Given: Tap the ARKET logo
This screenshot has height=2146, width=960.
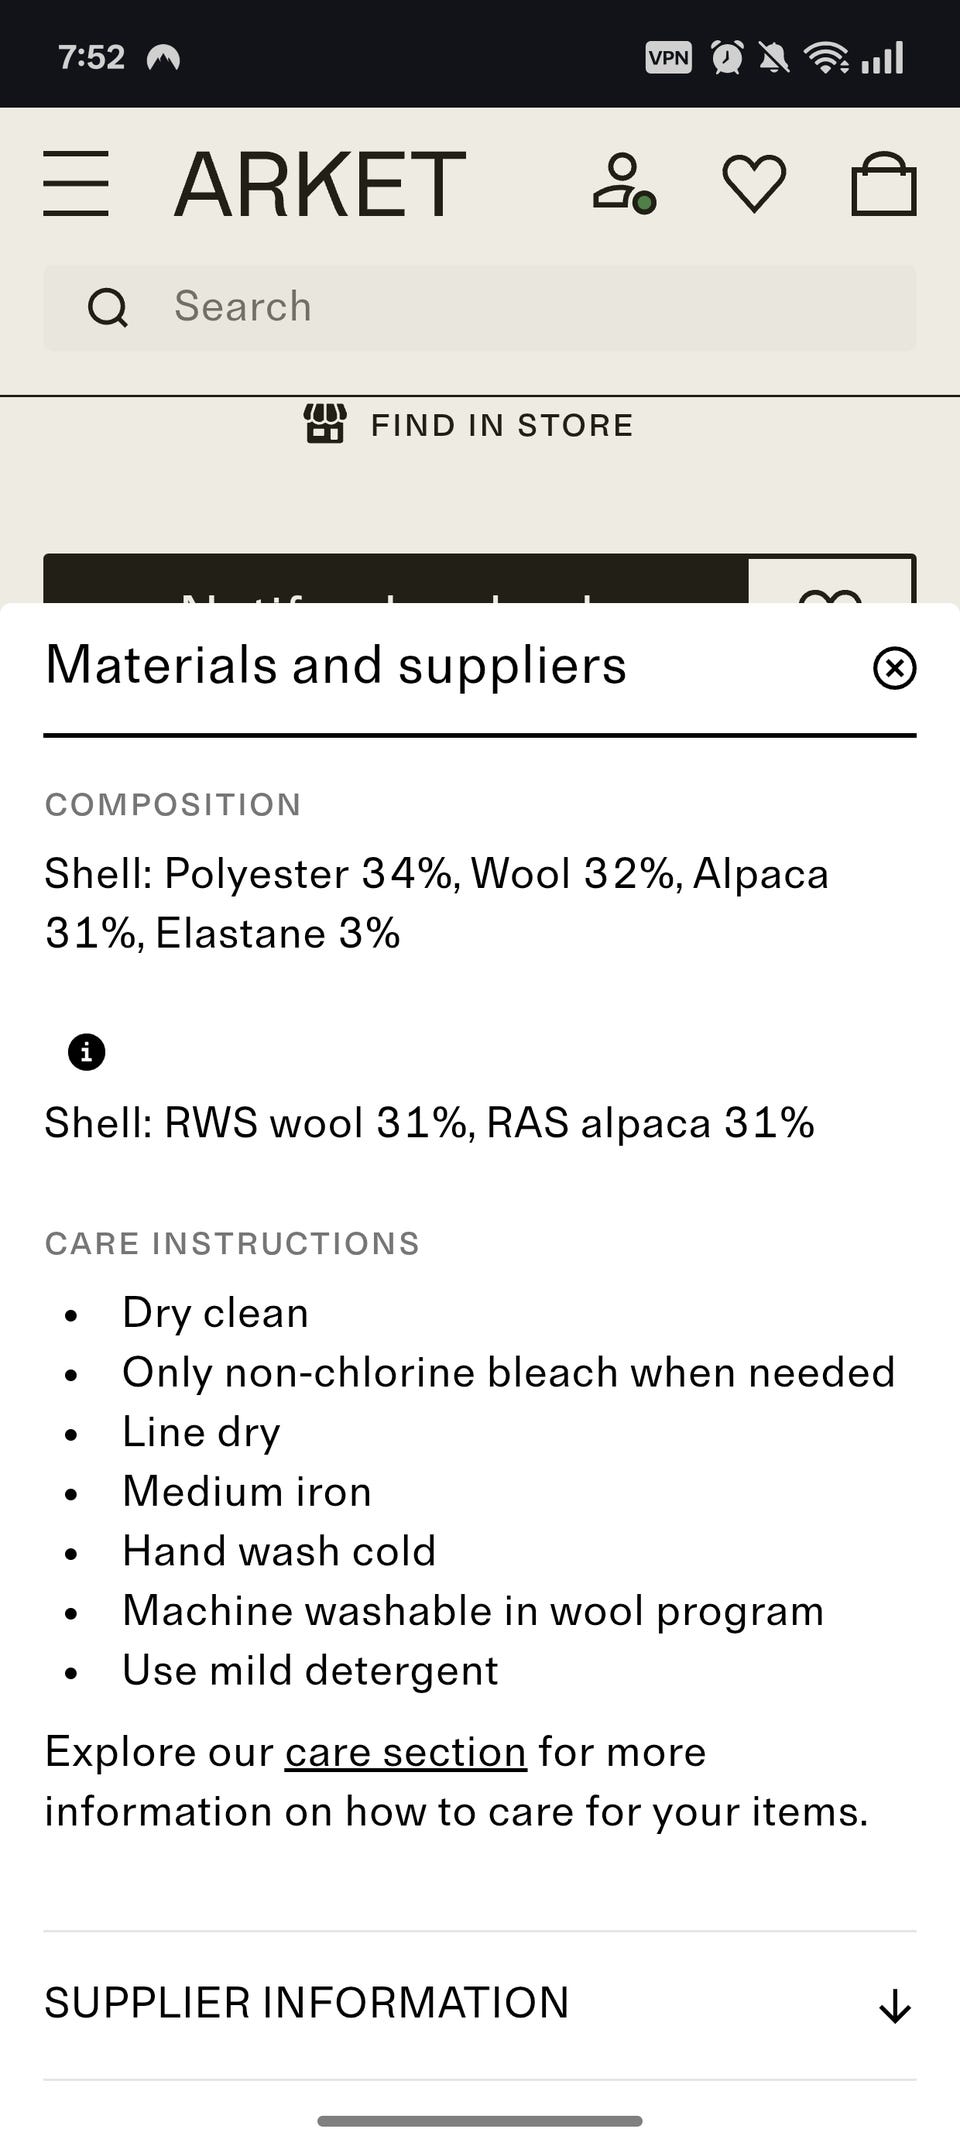Looking at the screenshot, I should (x=320, y=184).
